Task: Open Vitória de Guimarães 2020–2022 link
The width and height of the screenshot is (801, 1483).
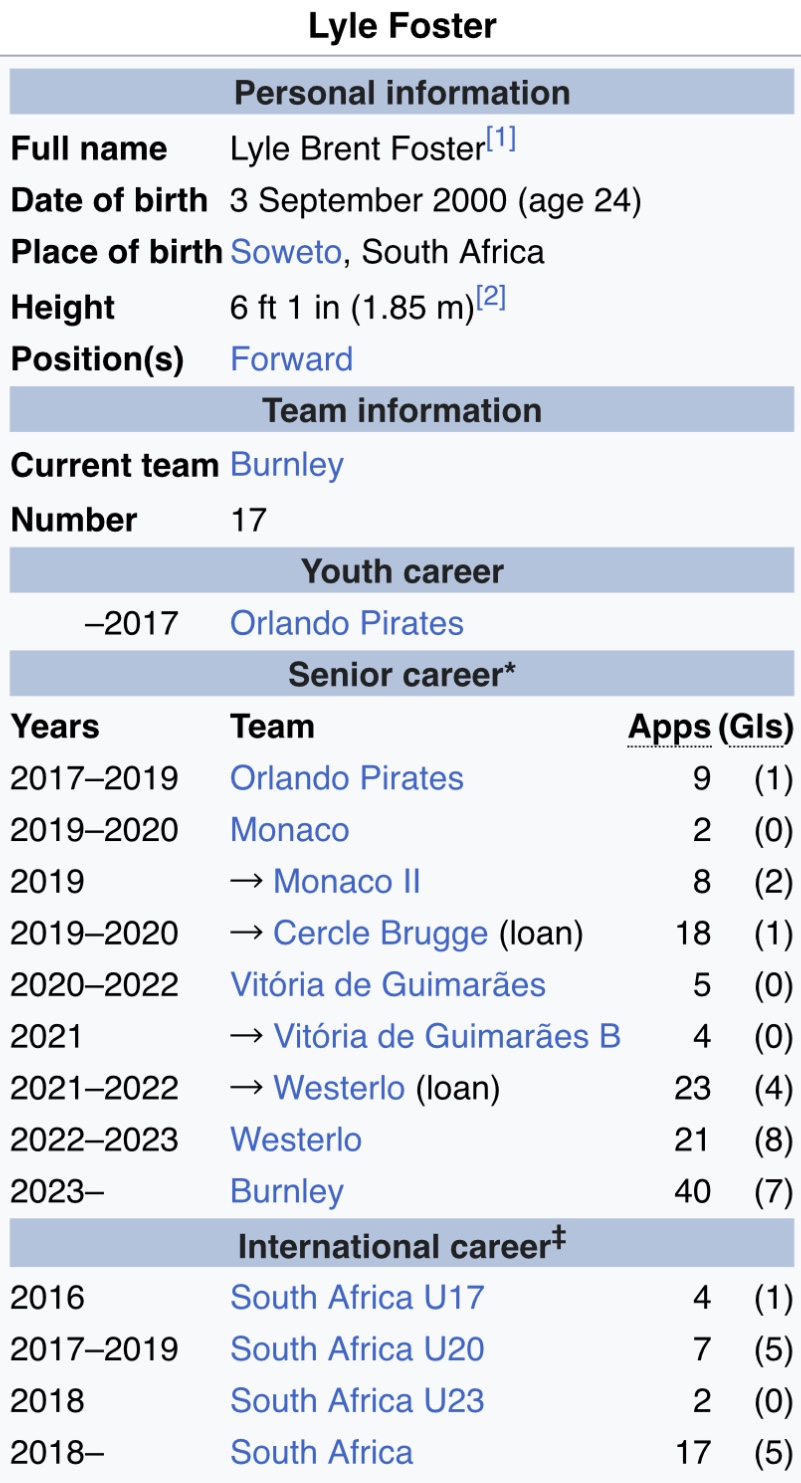Action: pos(388,985)
